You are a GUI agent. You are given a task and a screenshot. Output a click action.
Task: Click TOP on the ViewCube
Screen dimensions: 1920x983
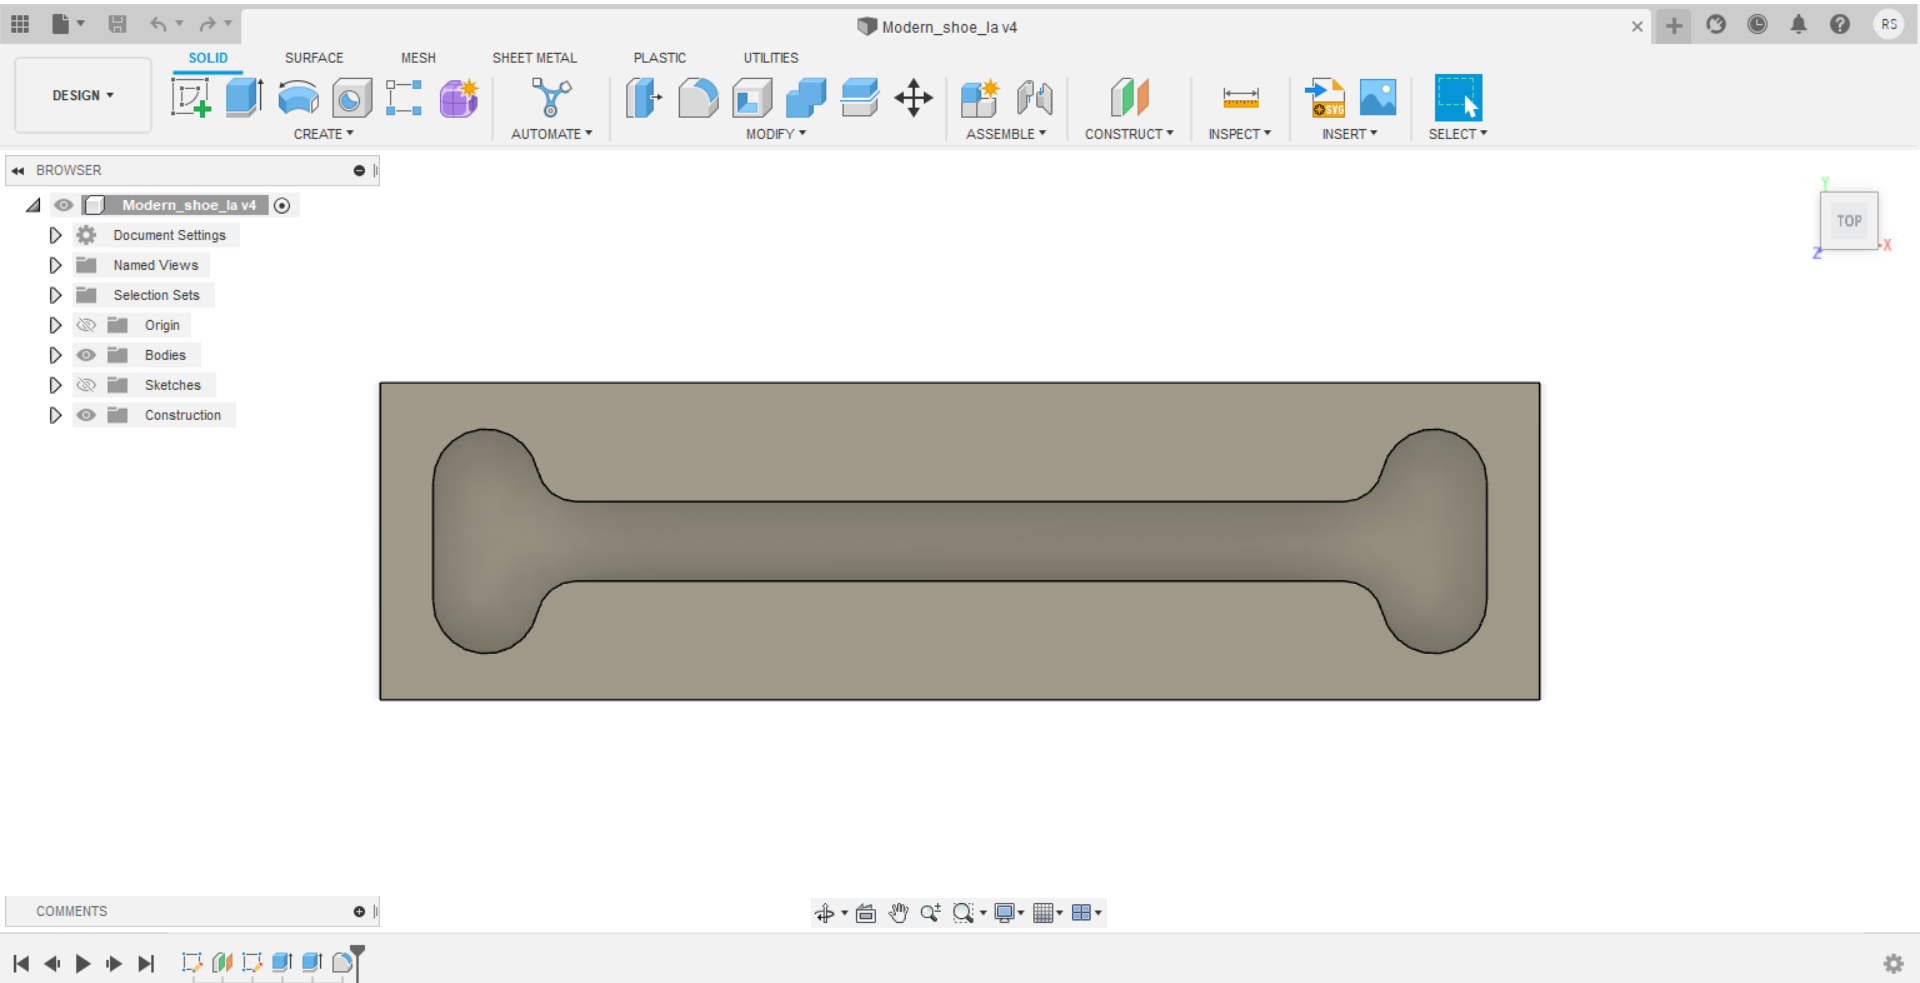(1849, 220)
